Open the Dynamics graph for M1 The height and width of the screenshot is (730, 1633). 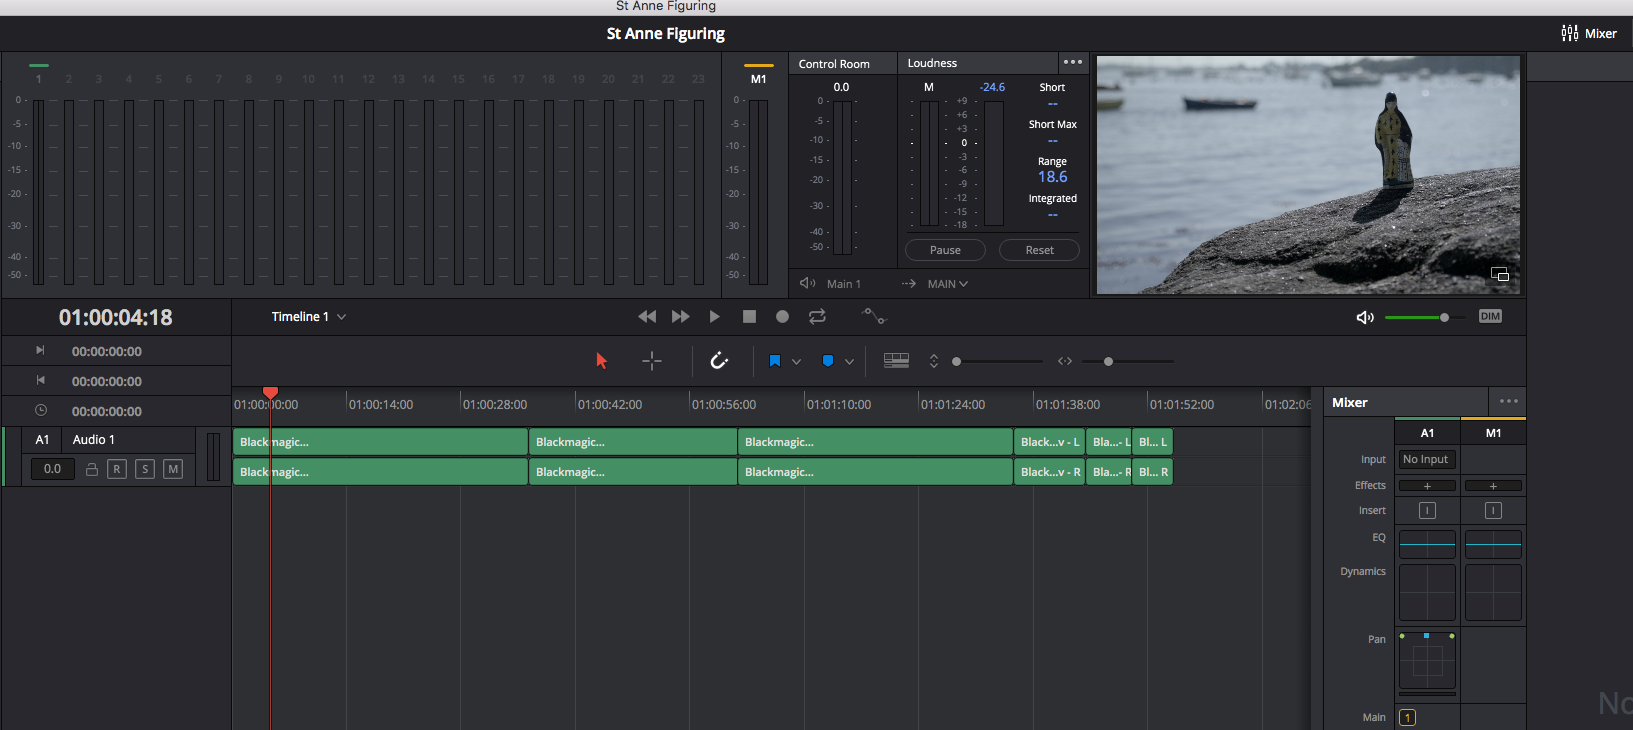pos(1493,593)
